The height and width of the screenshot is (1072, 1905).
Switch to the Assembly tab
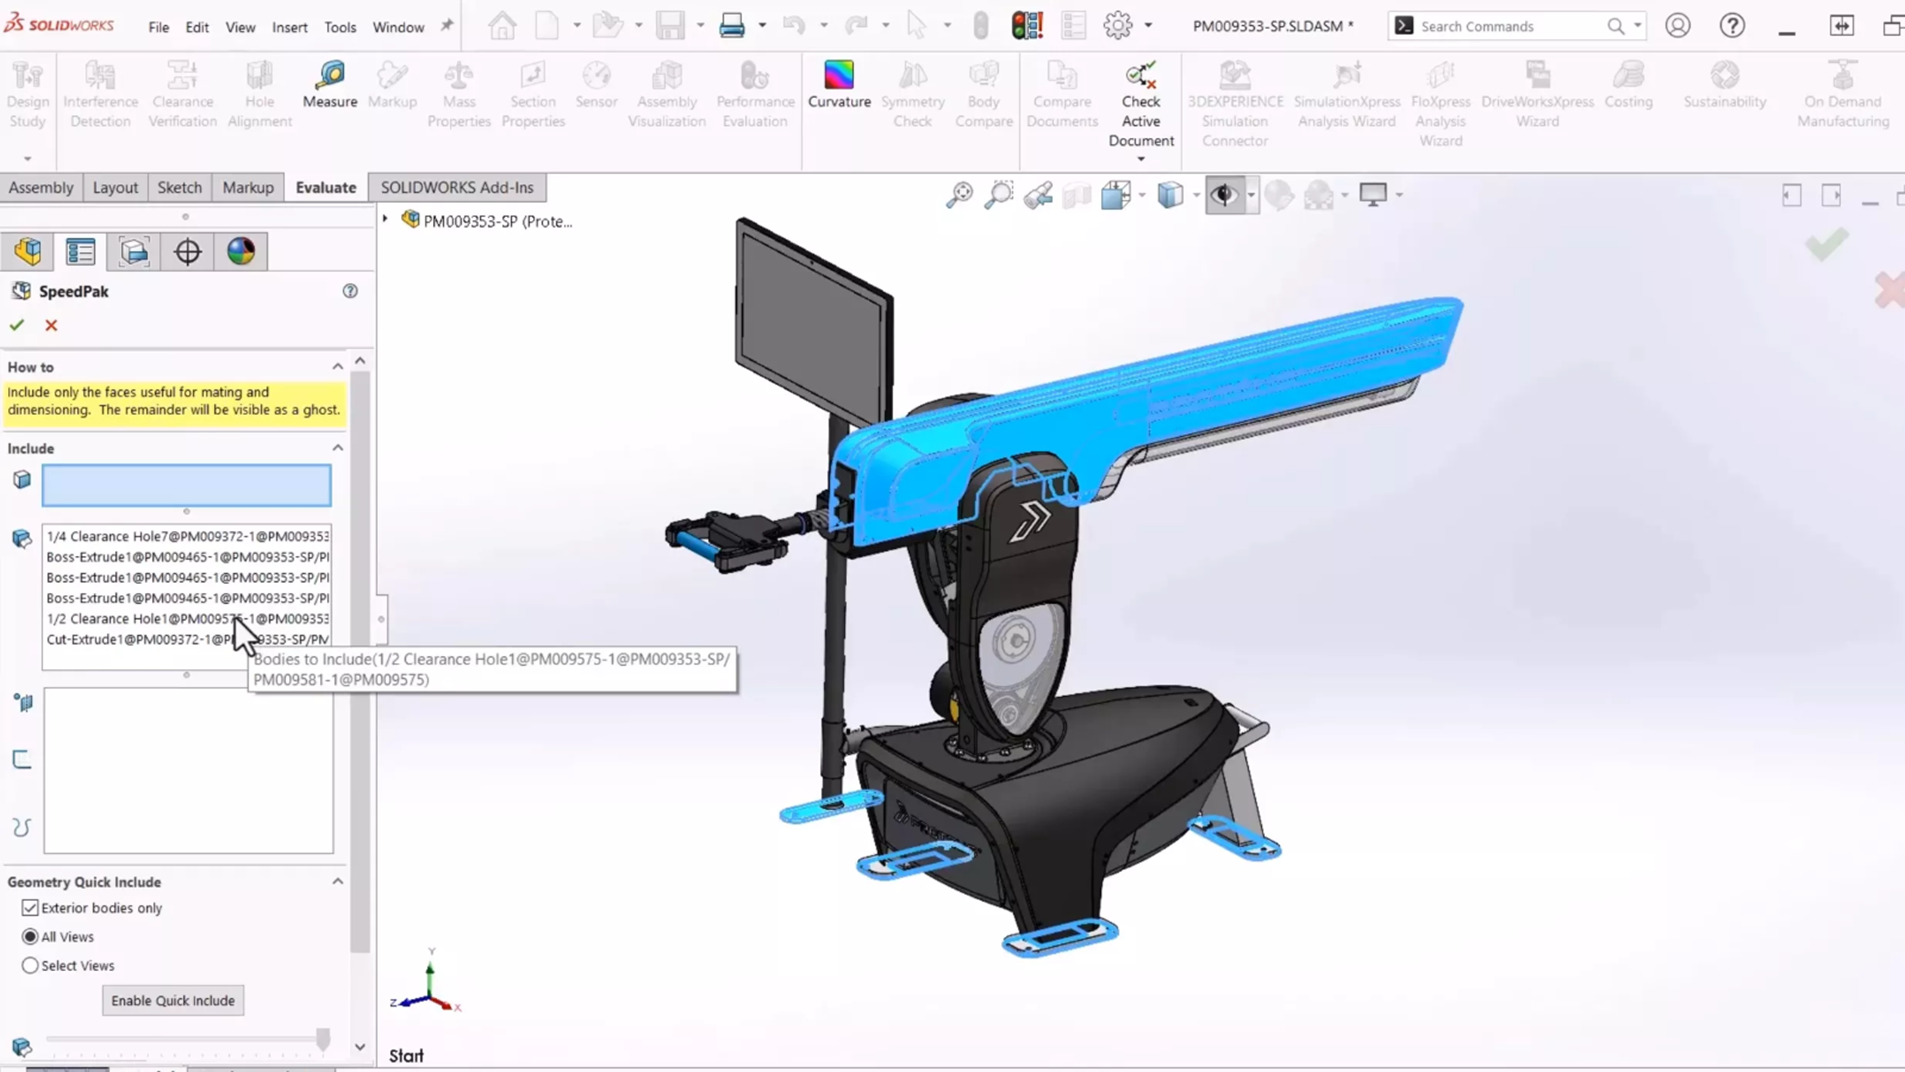tap(41, 187)
